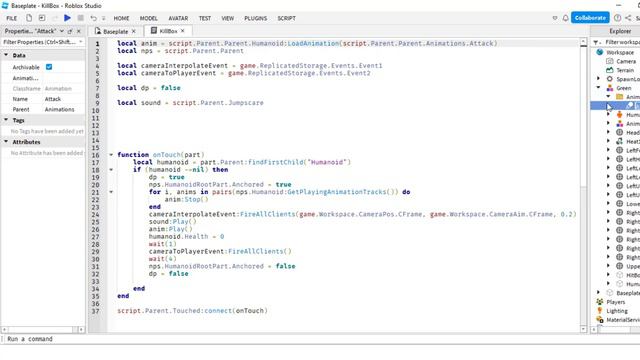
Task: Close the Properties panel
Action: (79, 31)
